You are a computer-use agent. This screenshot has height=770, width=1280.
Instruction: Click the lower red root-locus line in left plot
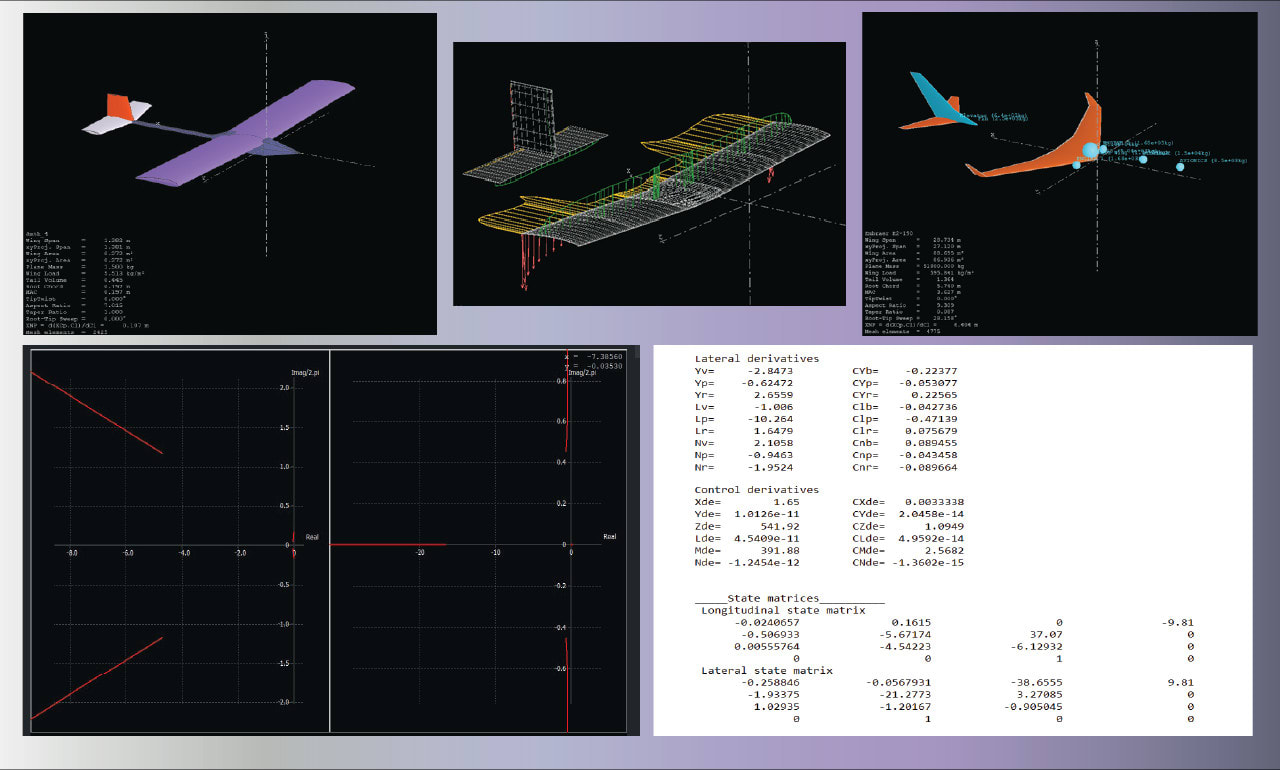tap(100, 678)
